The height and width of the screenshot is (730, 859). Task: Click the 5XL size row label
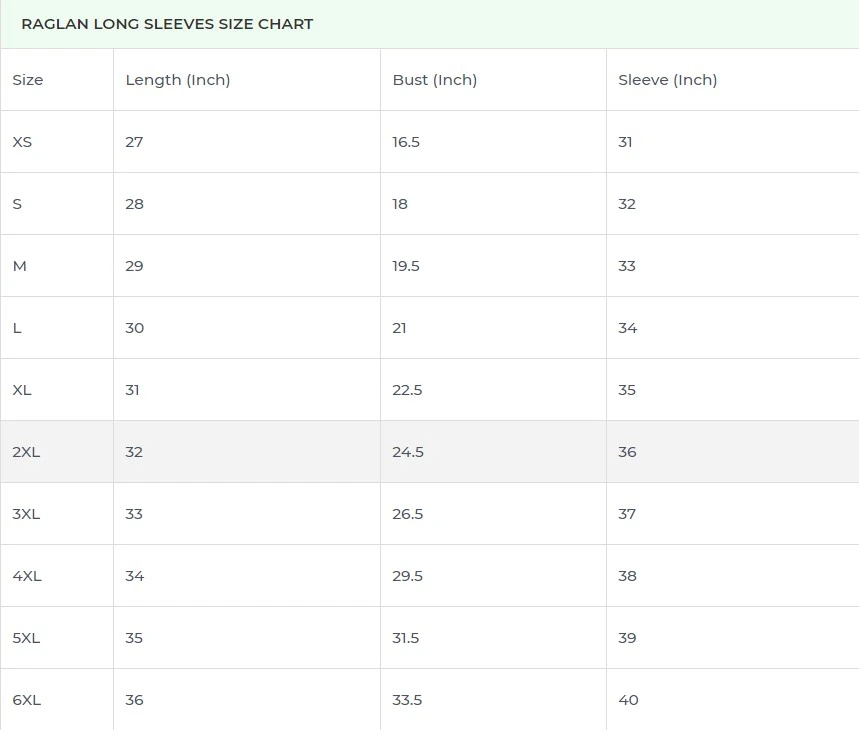(x=26, y=638)
